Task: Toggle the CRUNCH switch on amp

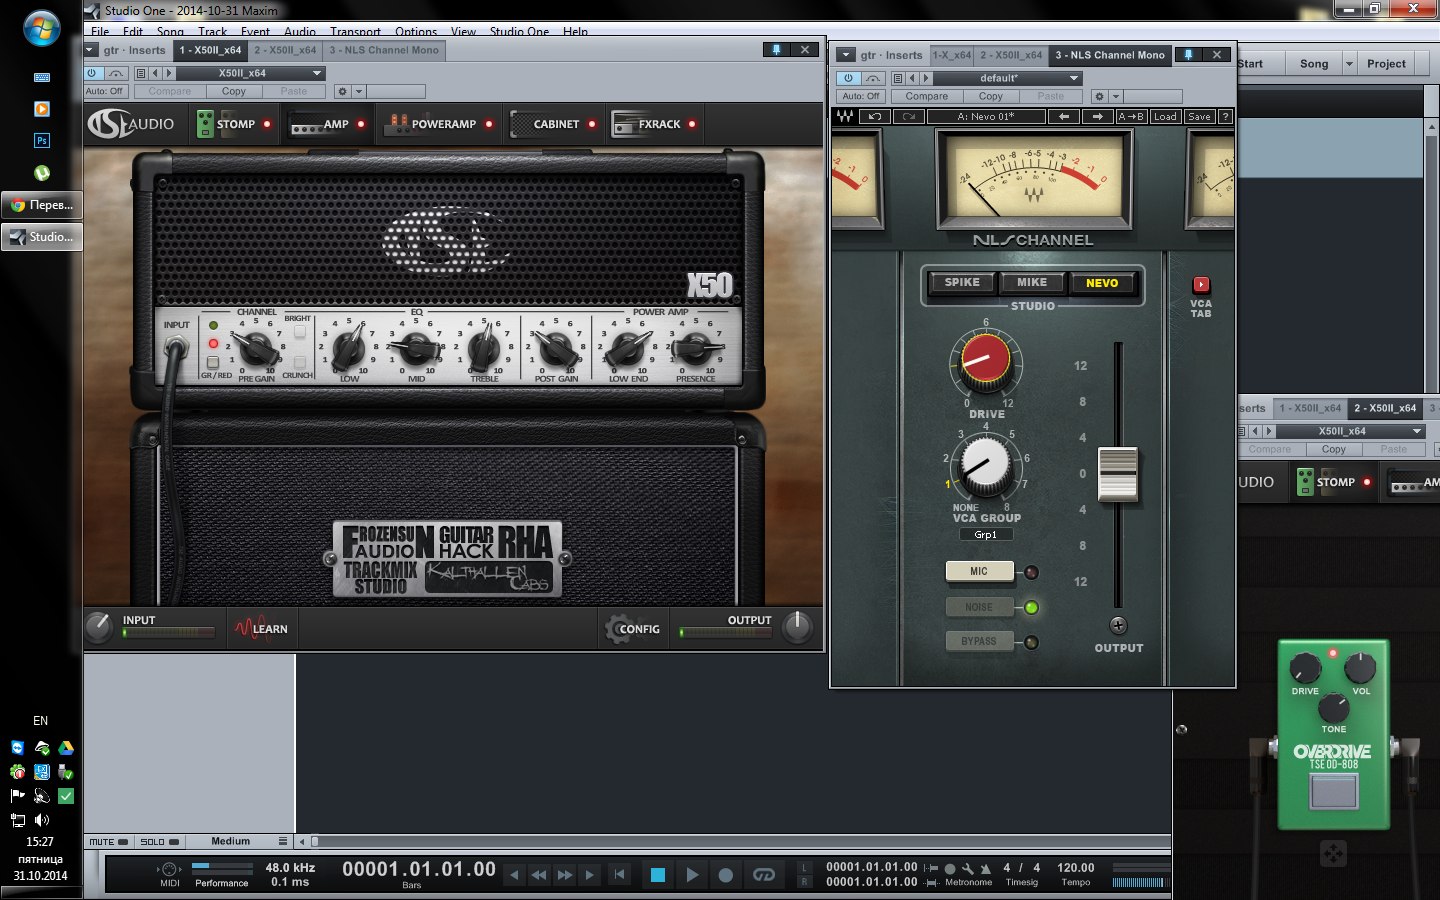Action: click(x=299, y=362)
